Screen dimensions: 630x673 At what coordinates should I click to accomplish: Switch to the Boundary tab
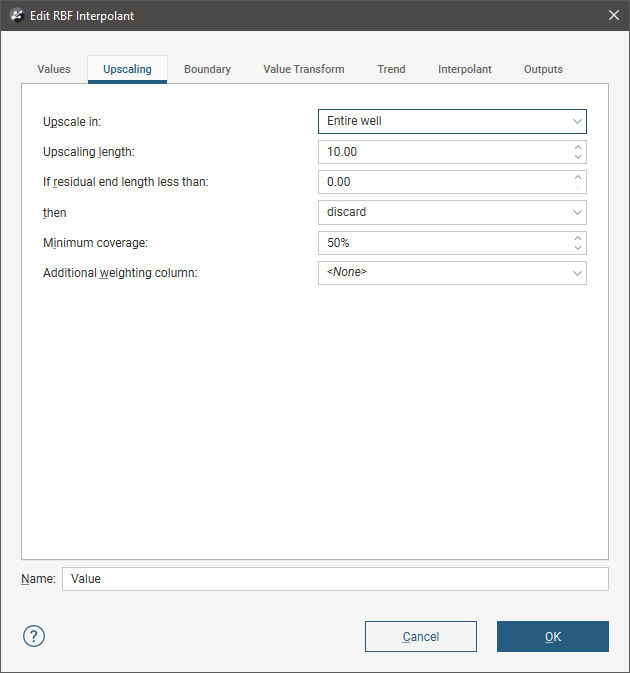[x=207, y=69]
